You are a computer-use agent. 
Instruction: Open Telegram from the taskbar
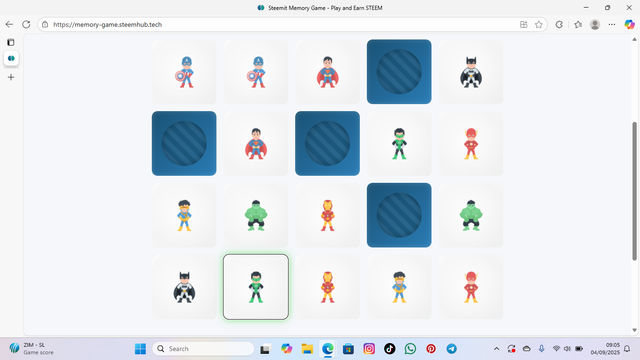tap(451, 349)
